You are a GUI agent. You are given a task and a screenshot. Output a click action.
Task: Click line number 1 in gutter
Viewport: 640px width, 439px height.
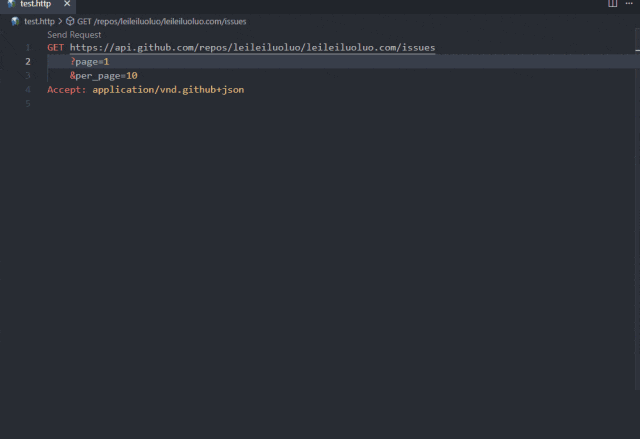pyautogui.click(x=28, y=48)
